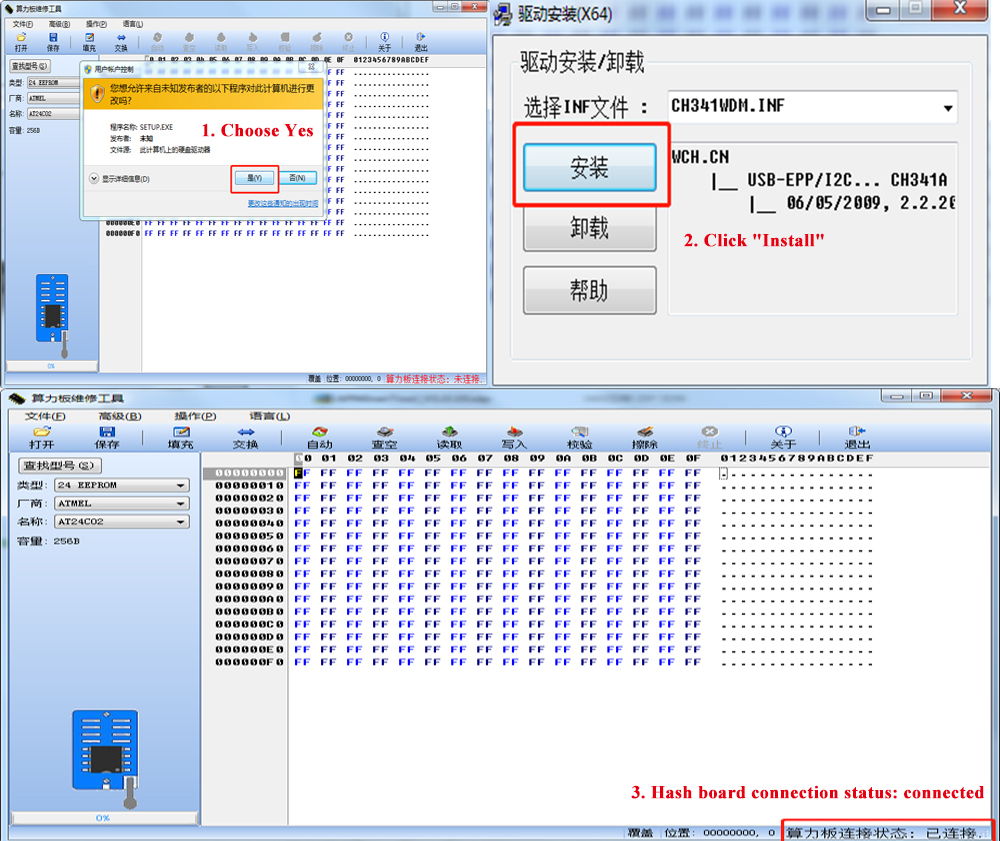Click row address 00000010 in connected window hex view
Screen dimensions: 1000x841
pyautogui.click(x=249, y=486)
